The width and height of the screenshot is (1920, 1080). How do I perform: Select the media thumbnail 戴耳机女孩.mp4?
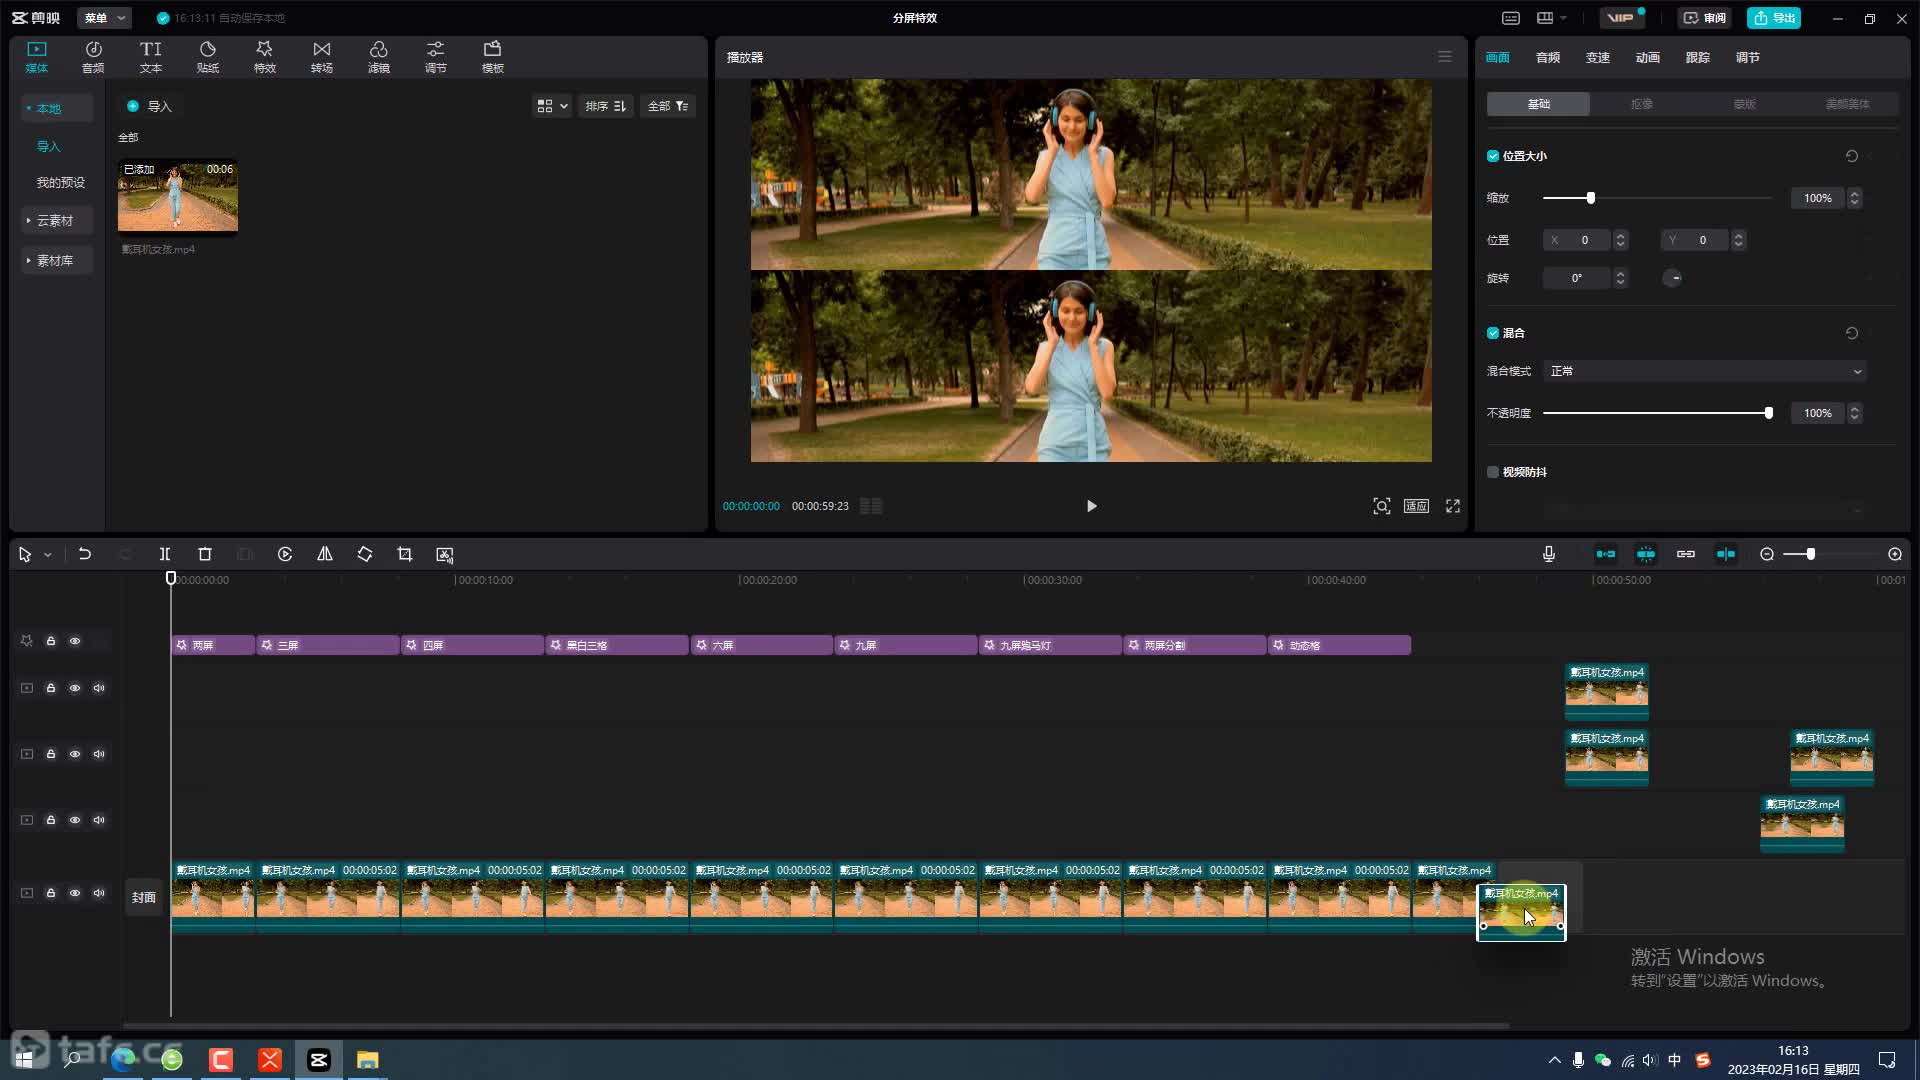pos(178,196)
